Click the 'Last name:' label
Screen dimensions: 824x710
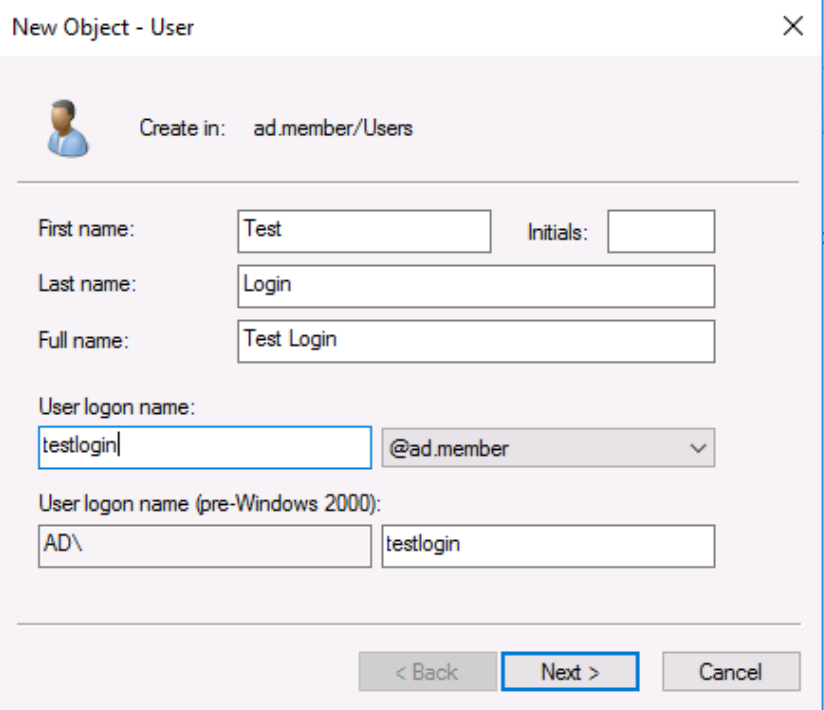(85, 284)
